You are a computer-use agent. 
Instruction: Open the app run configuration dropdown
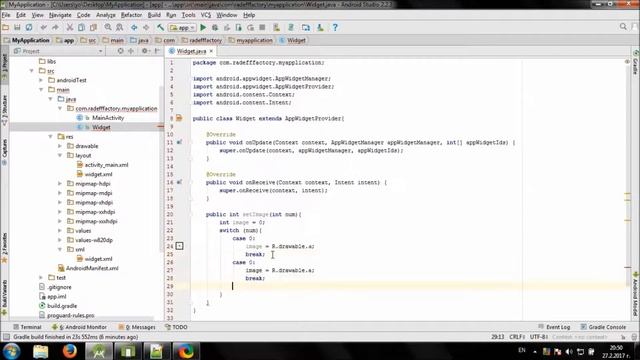(x=182, y=27)
